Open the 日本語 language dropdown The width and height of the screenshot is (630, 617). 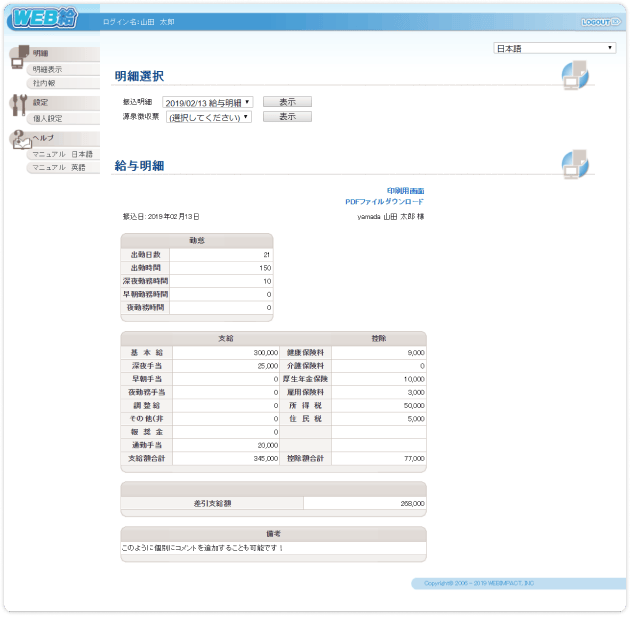[555, 48]
